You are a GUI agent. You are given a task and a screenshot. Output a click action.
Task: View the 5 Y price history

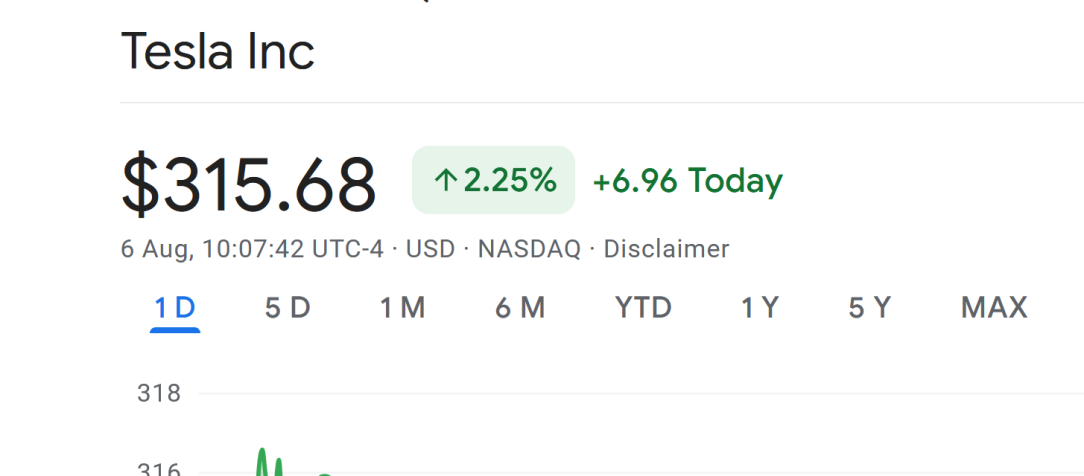[x=870, y=307]
